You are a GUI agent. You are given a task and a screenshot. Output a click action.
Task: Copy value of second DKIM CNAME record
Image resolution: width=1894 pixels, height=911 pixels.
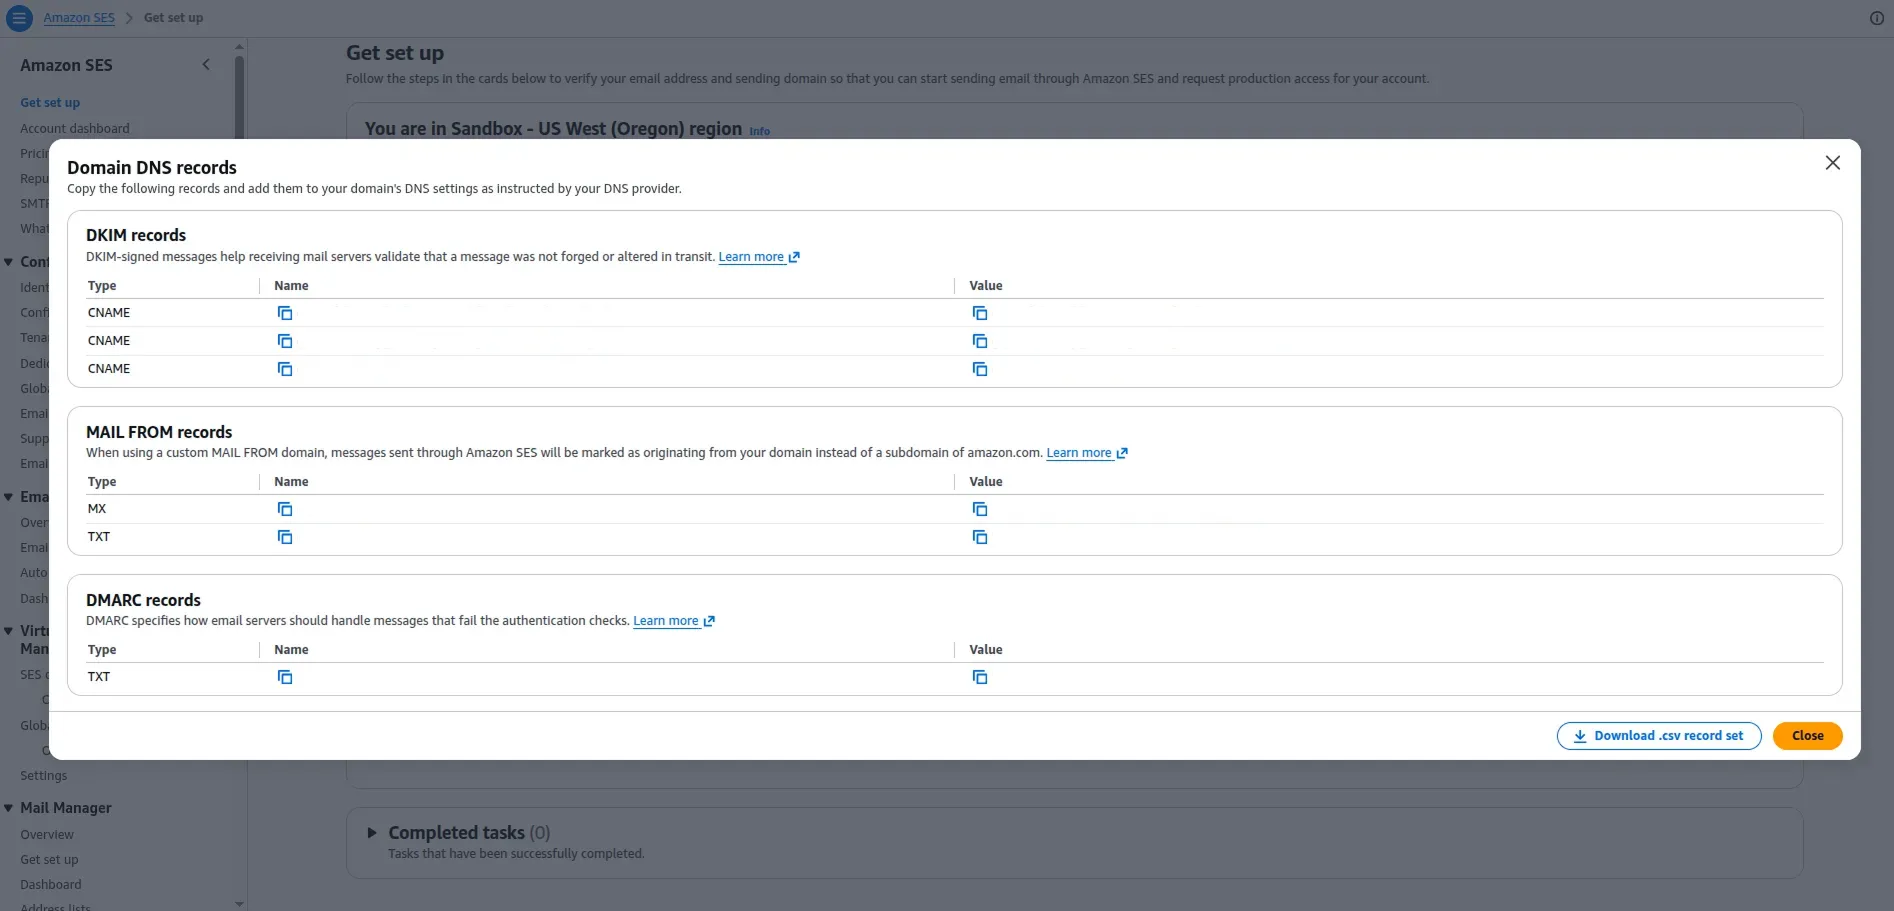tap(980, 341)
